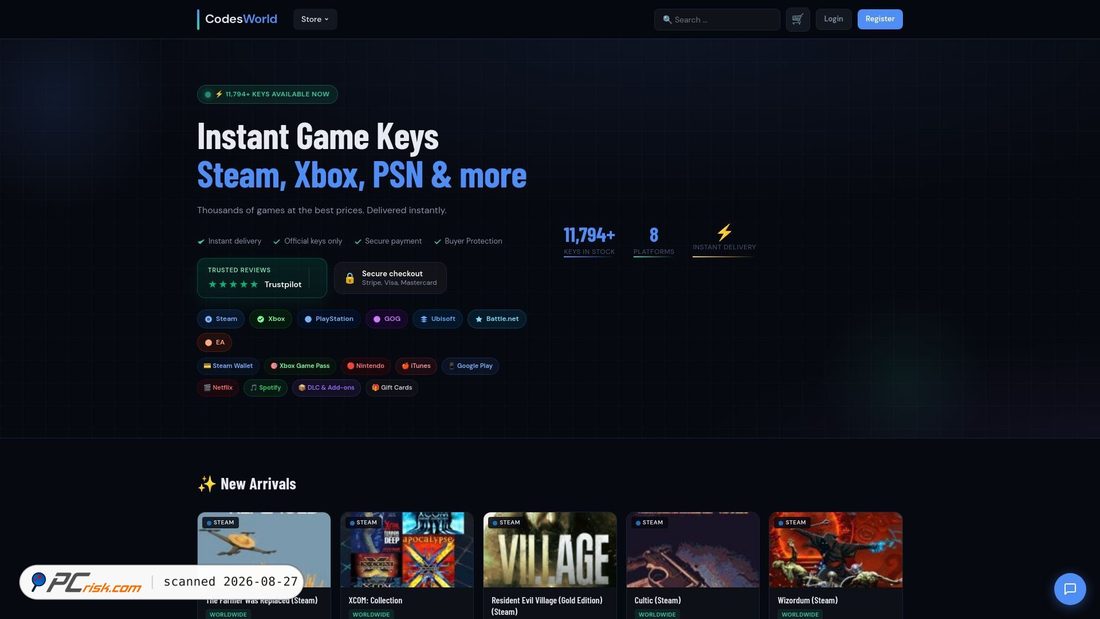Open The Farmer Was Replaced thumbnail
Image resolution: width=1100 pixels, height=619 pixels.
coord(264,550)
